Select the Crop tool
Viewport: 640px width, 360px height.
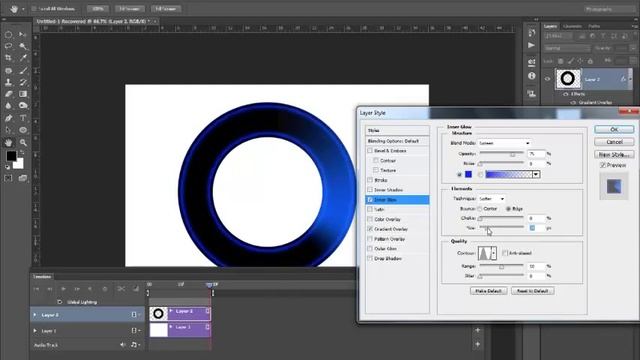pyautogui.click(x=8, y=58)
